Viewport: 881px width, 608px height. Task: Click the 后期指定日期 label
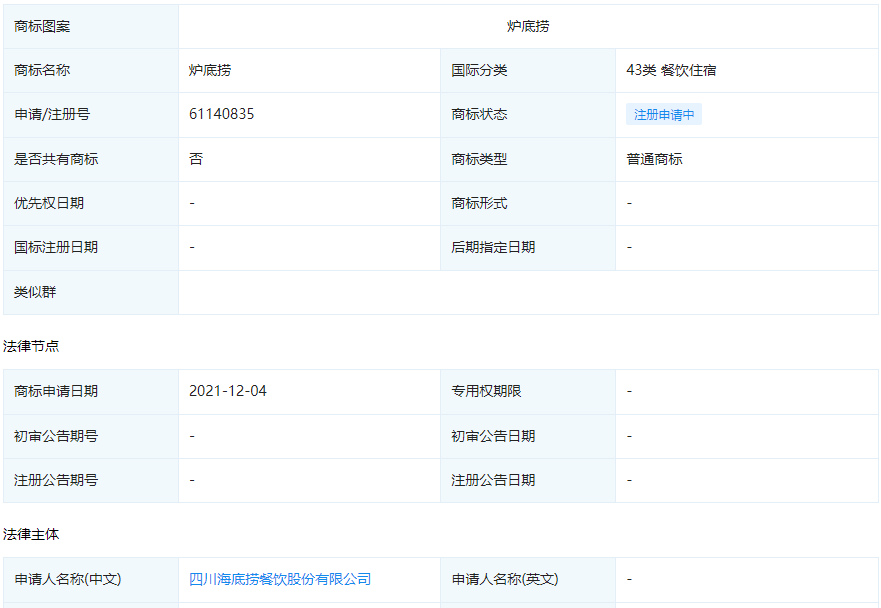point(493,247)
